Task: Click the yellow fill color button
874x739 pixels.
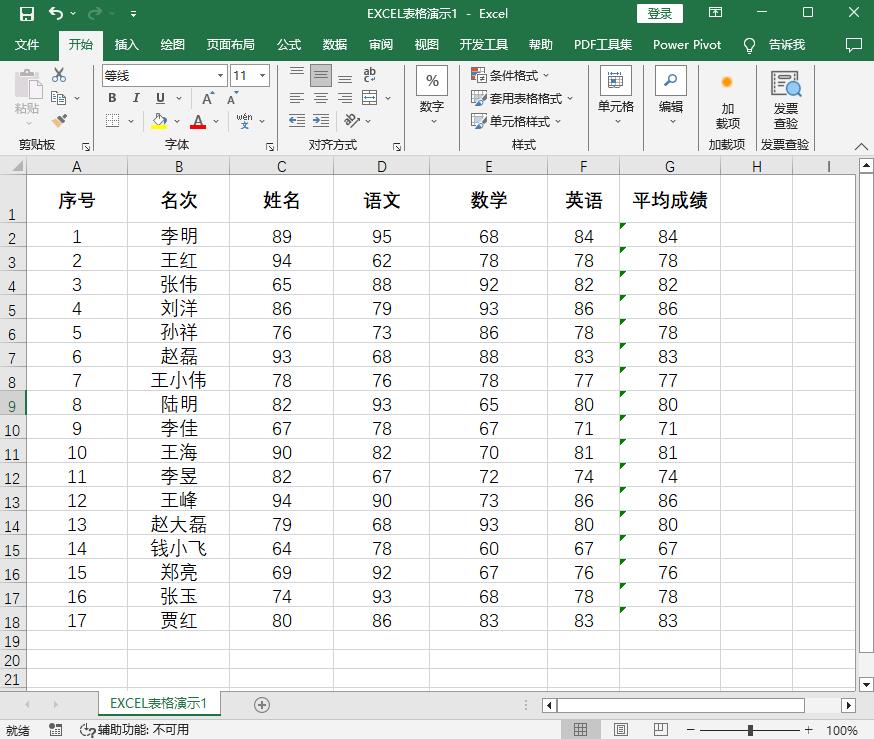Action: (159, 121)
